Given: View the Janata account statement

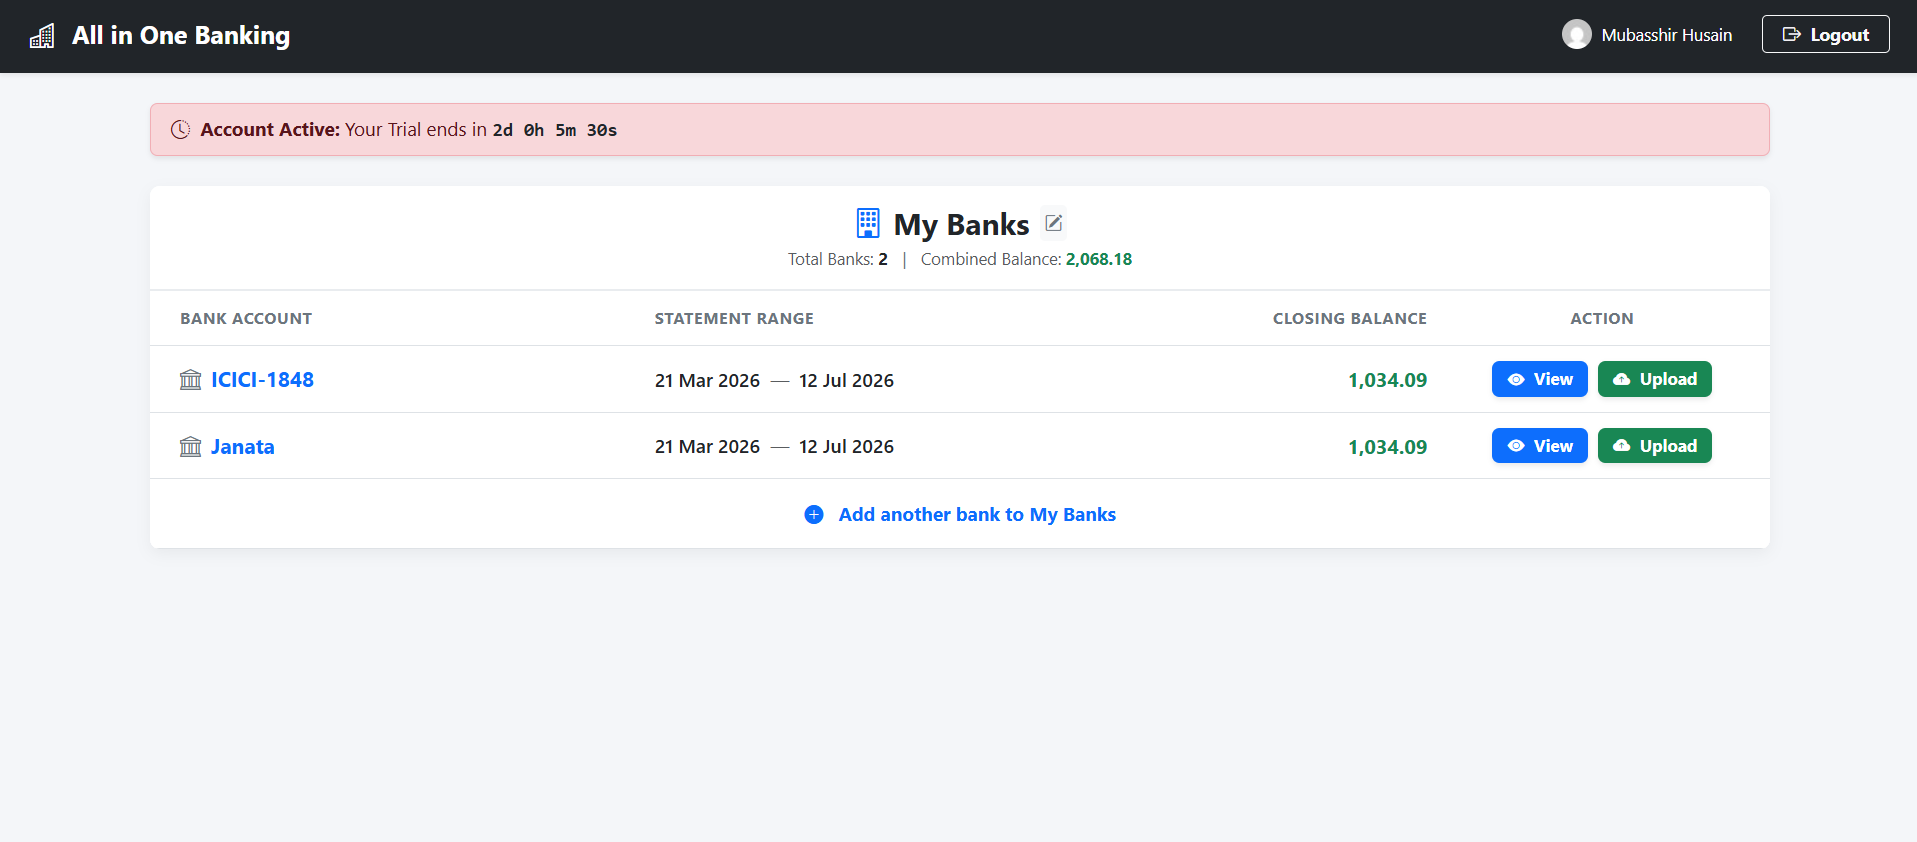Looking at the screenshot, I should coord(1539,446).
